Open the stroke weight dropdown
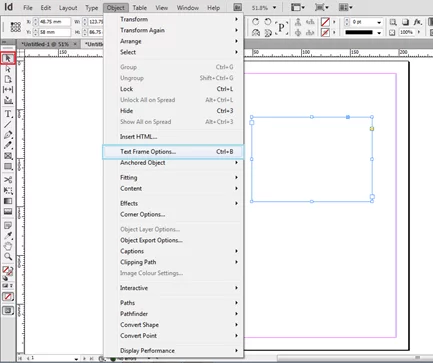This screenshot has width=433, height=363. point(379,22)
